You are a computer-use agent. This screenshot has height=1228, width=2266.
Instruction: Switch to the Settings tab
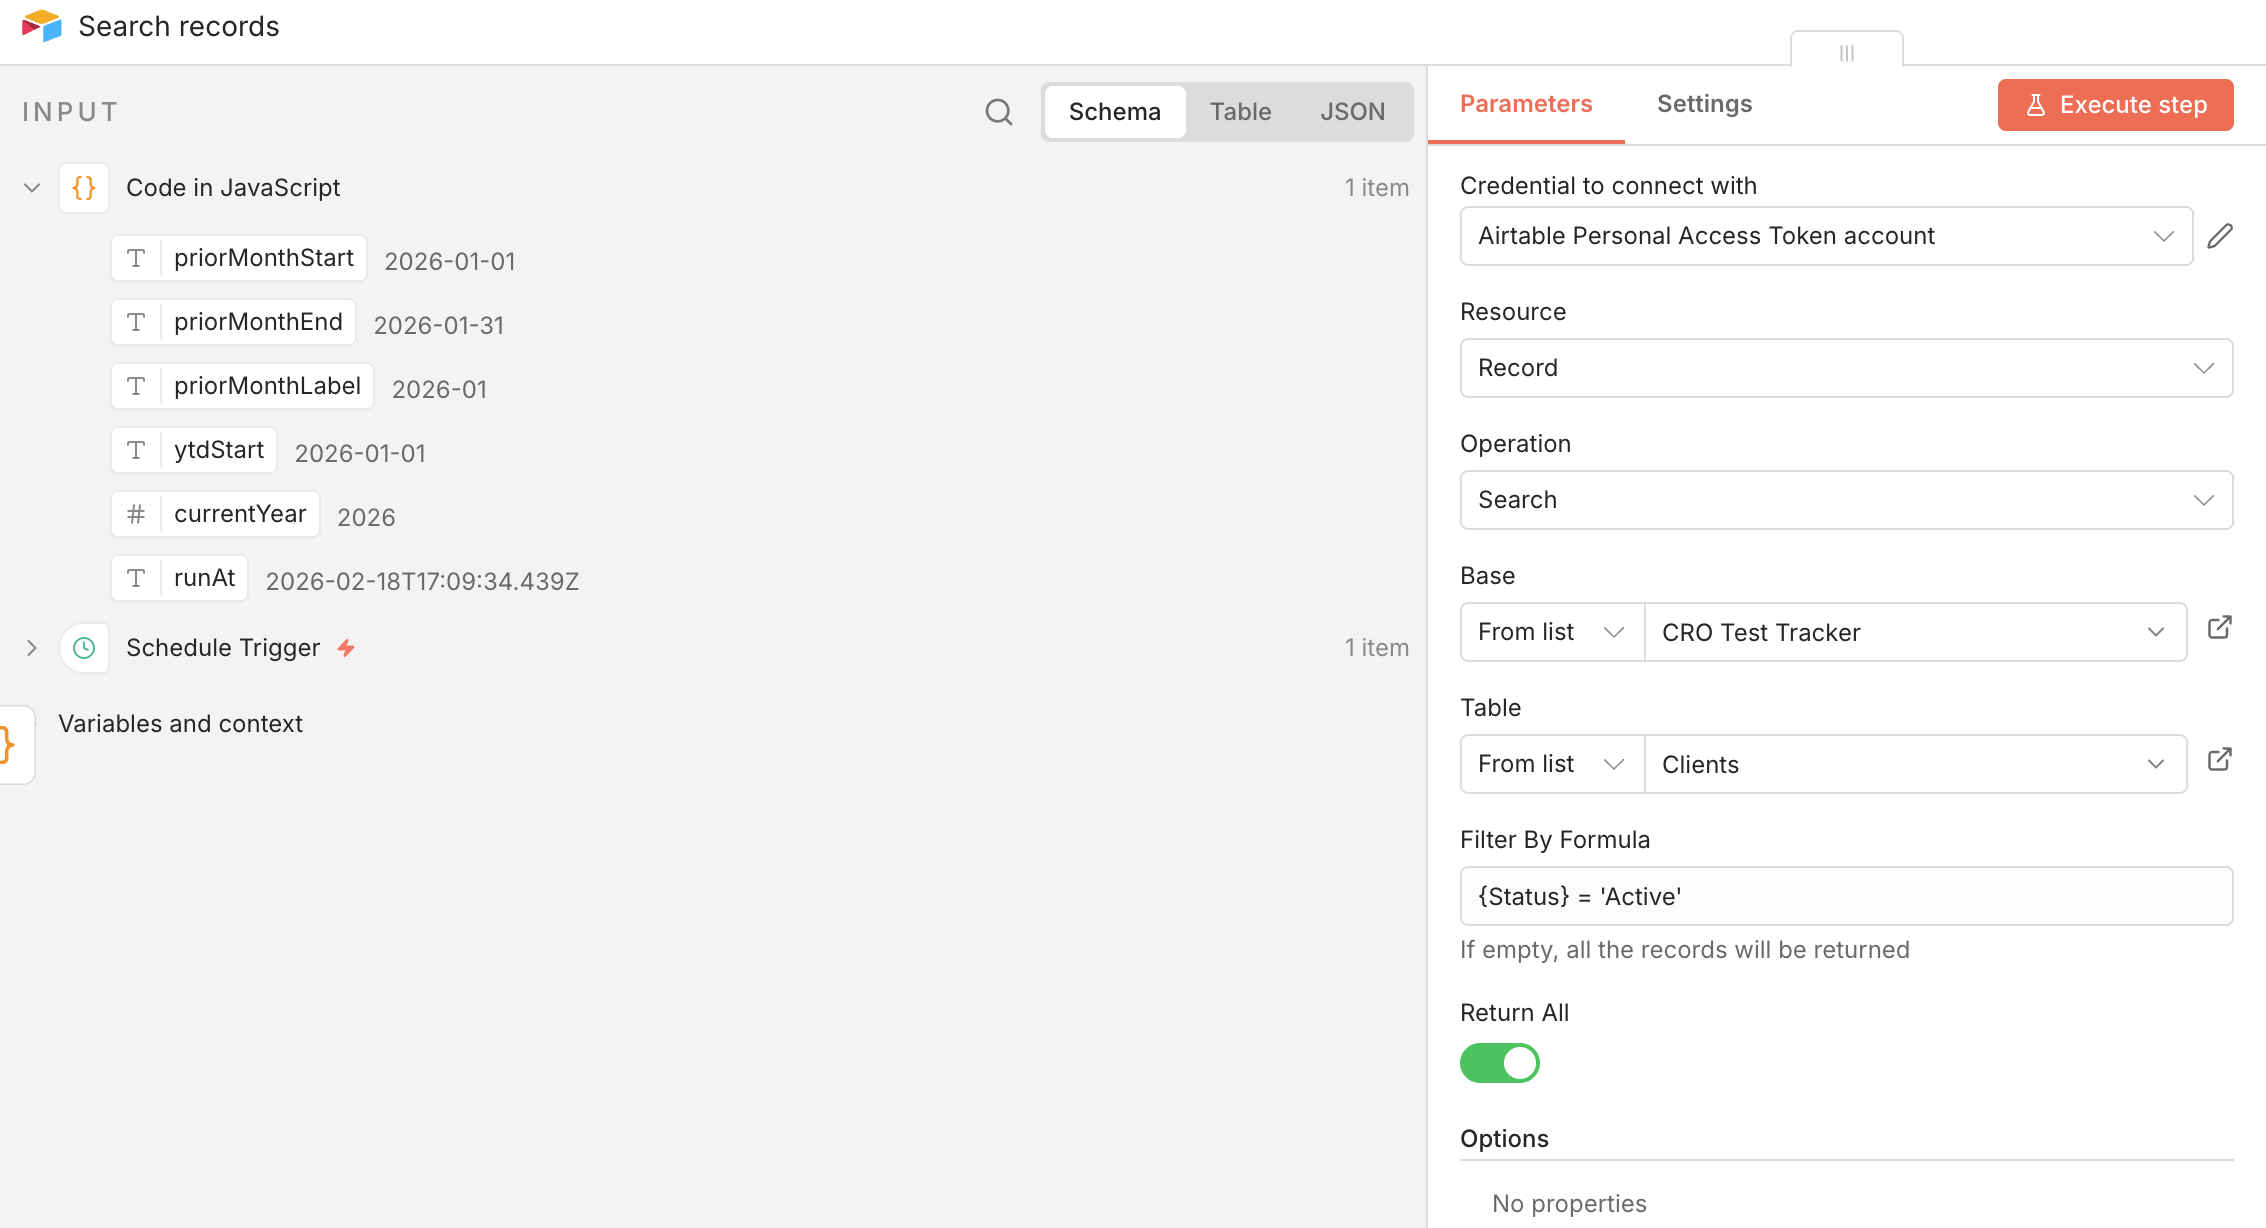1704,104
